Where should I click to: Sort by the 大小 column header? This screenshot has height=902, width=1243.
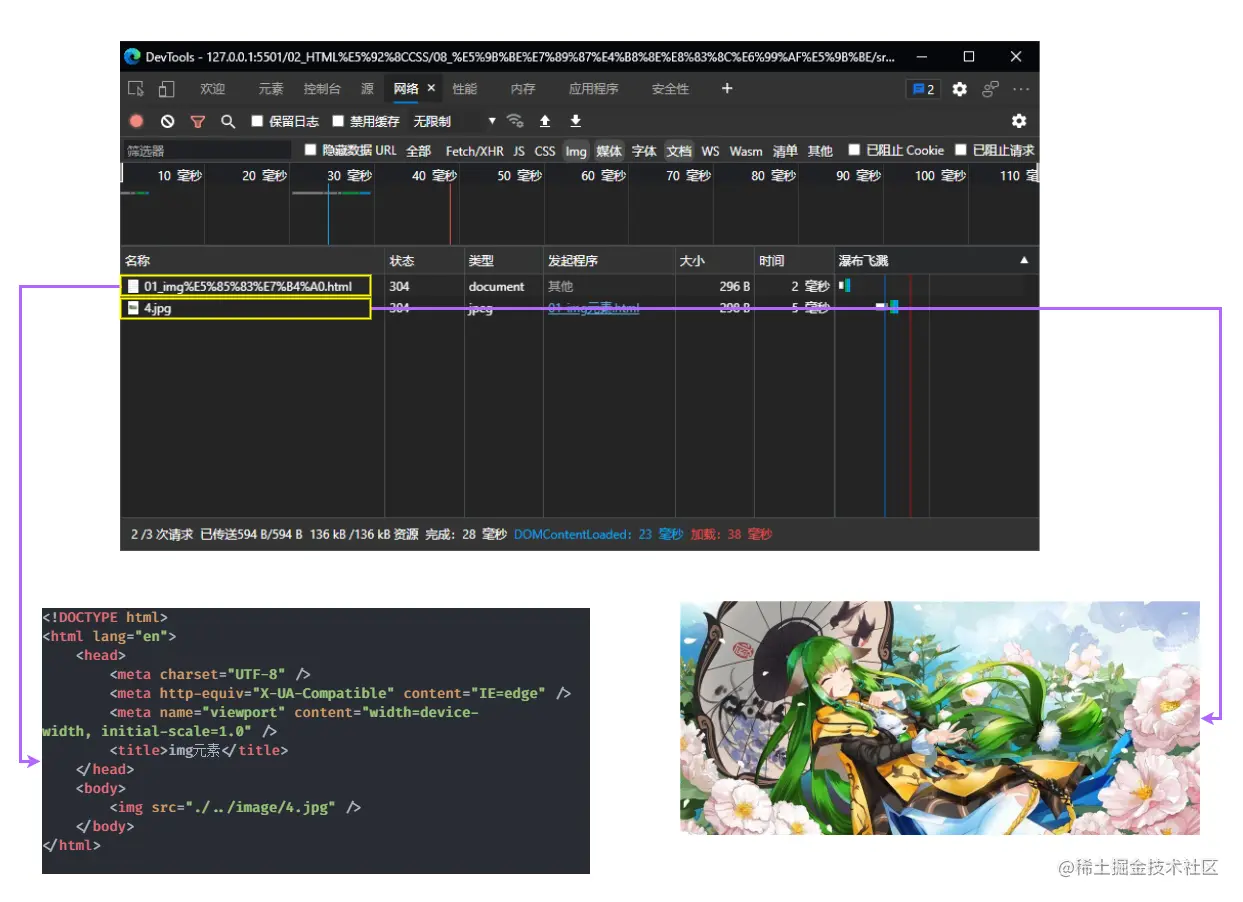tap(715, 261)
